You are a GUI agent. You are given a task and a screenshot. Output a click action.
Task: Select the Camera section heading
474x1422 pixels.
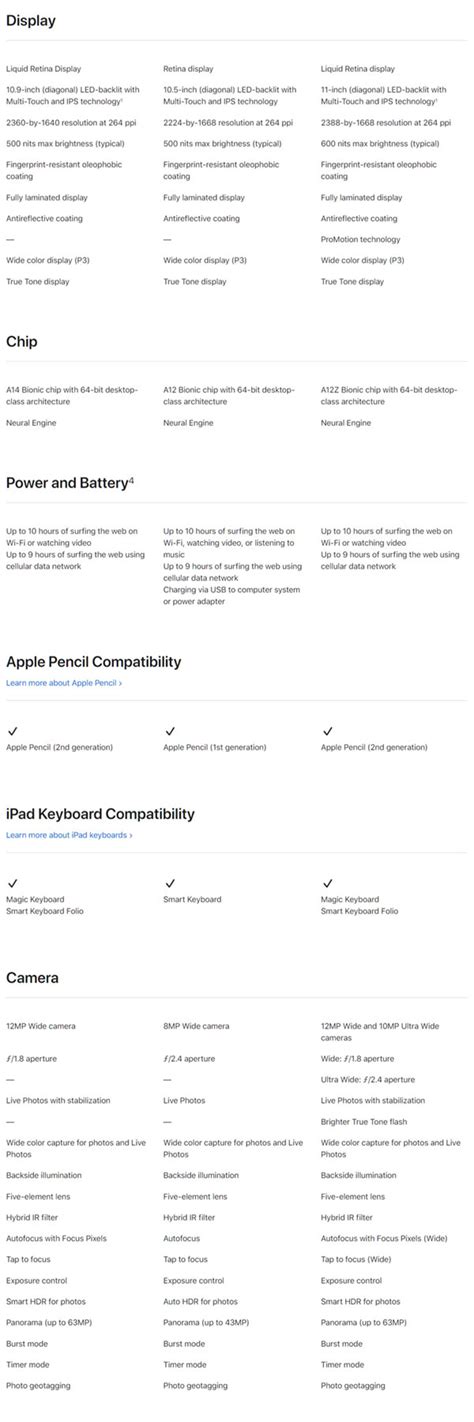pyautogui.click(x=32, y=978)
